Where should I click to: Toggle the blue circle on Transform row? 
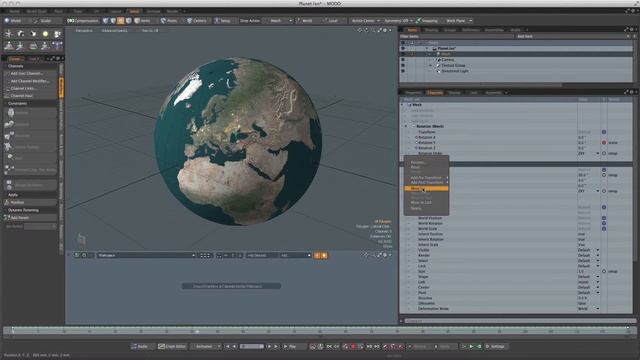point(604,132)
